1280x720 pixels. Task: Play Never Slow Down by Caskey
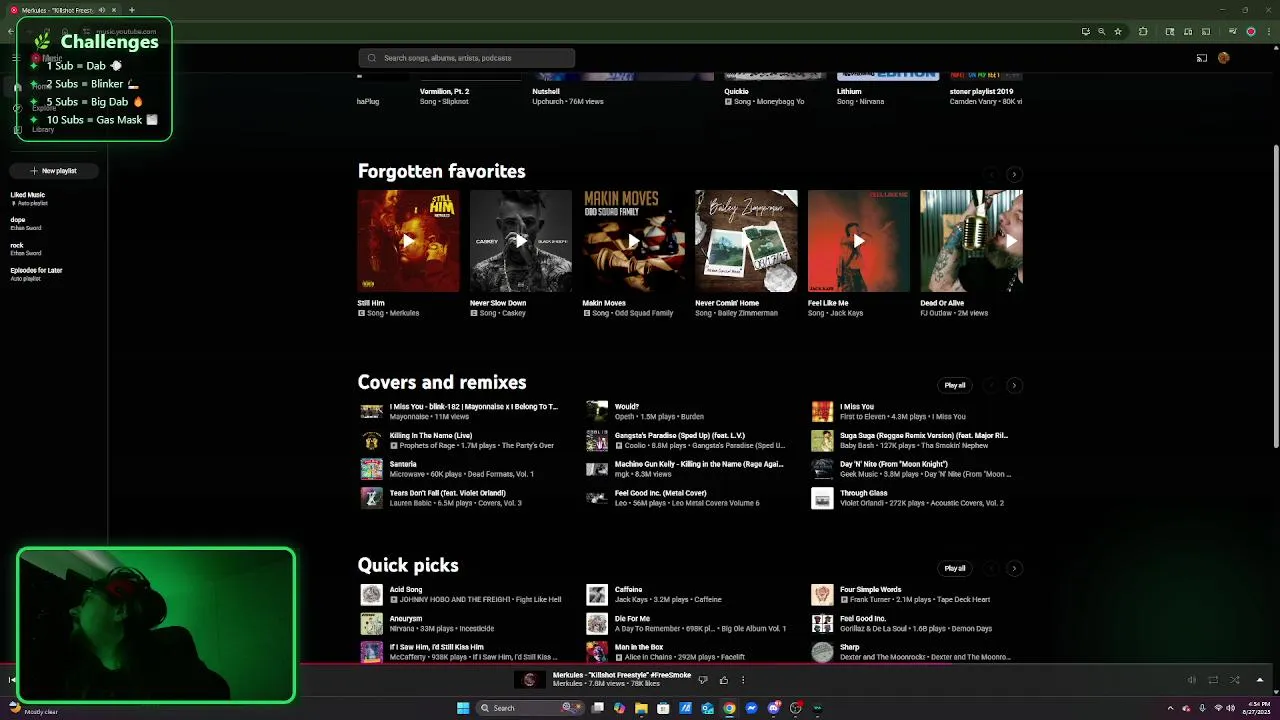(521, 241)
